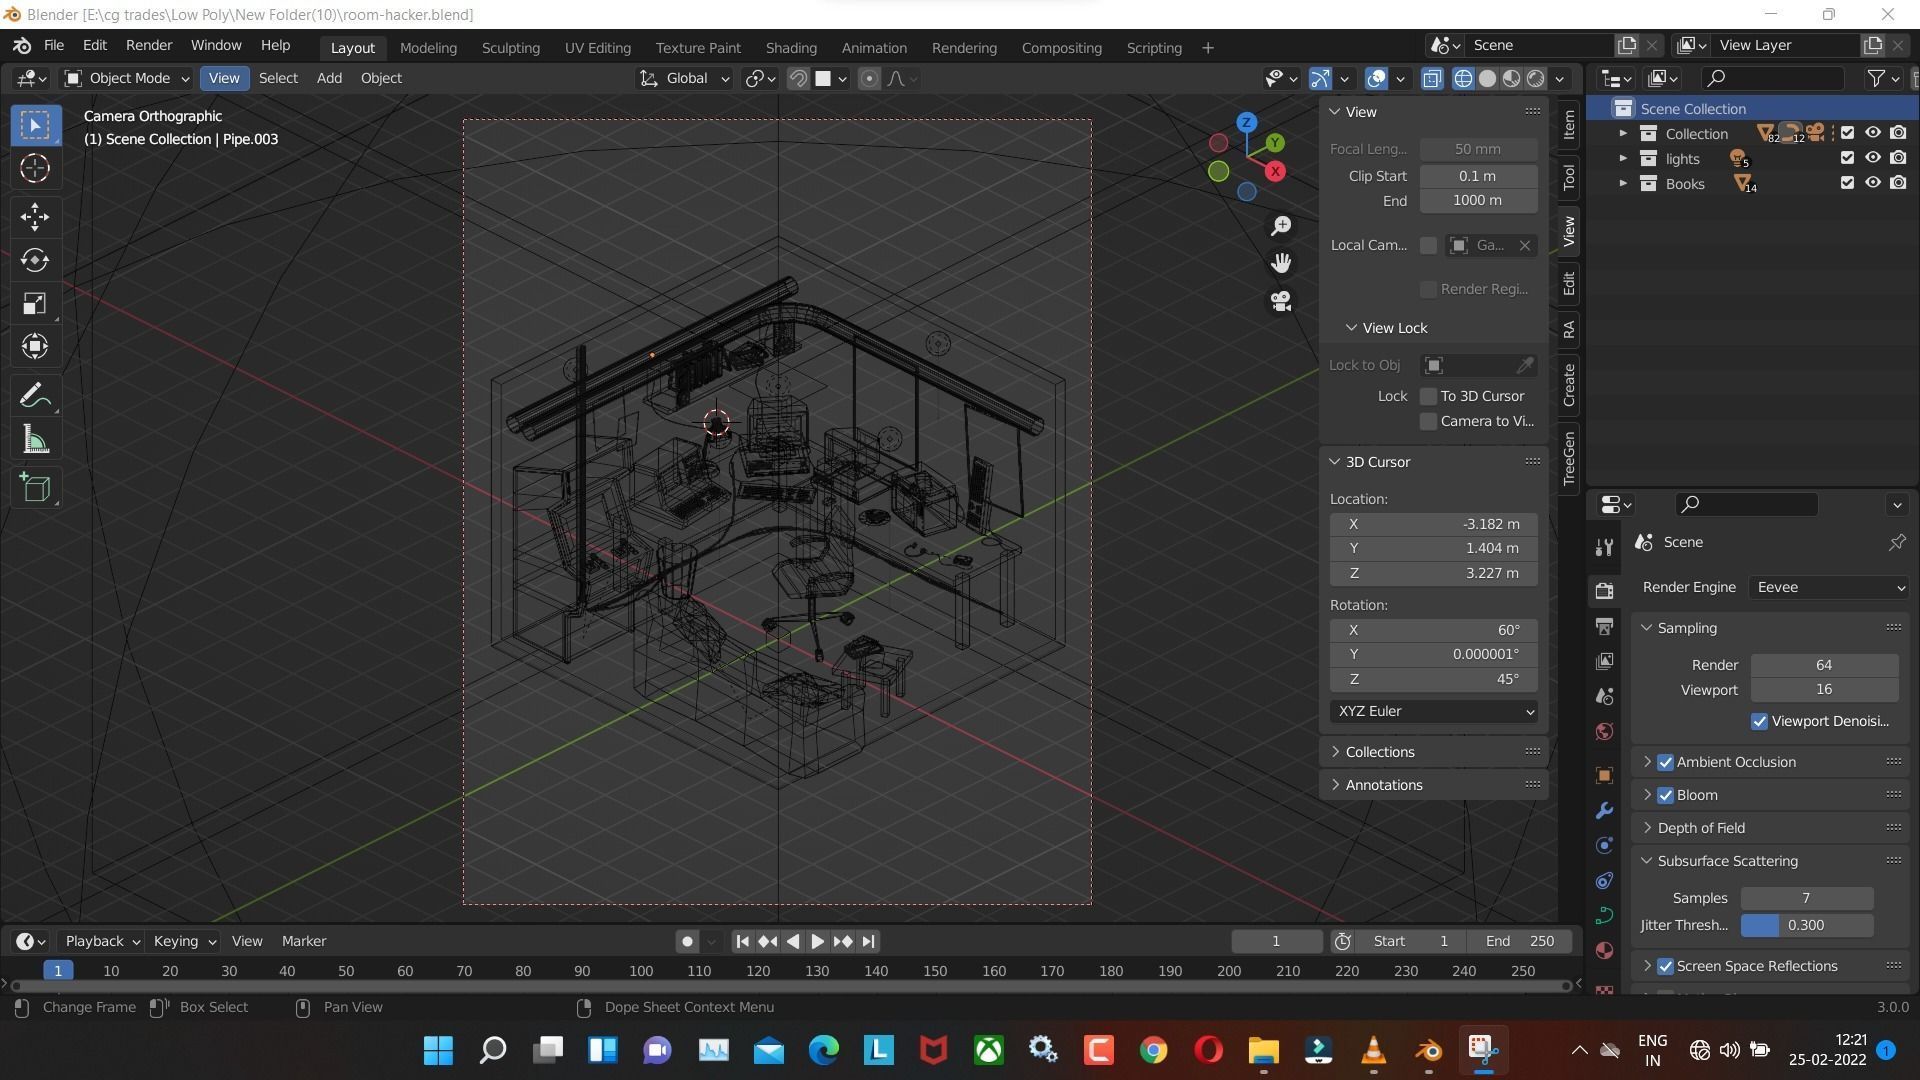
Task: Click the pan view hand icon
Action: (x=1281, y=263)
